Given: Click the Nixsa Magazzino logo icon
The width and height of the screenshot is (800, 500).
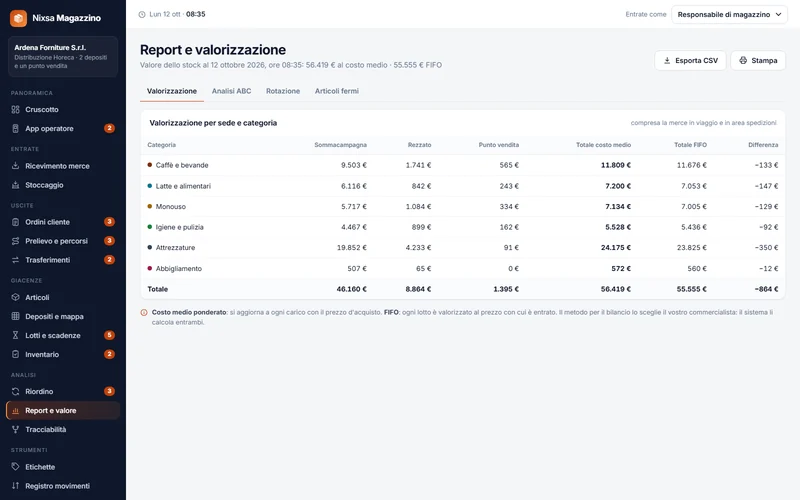Looking at the screenshot, I should pos(18,18).
